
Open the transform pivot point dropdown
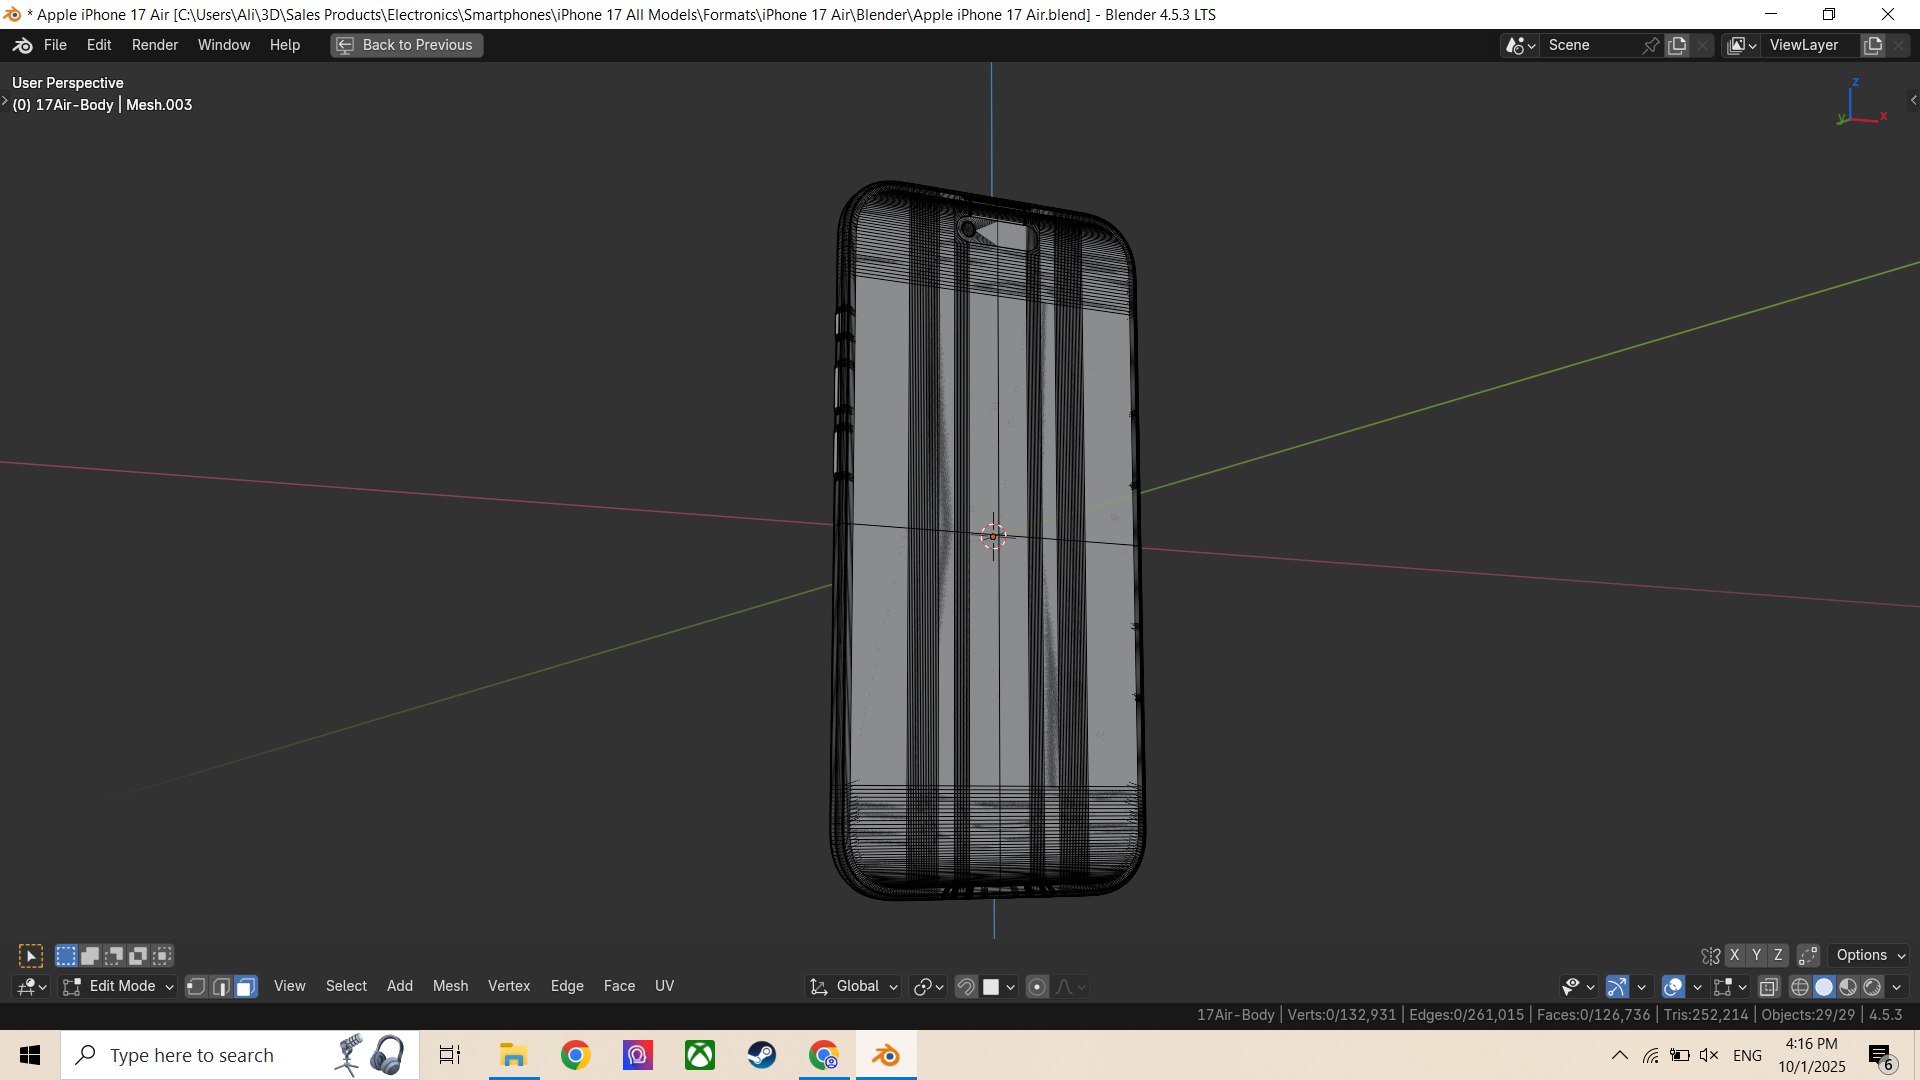(929, 987)
